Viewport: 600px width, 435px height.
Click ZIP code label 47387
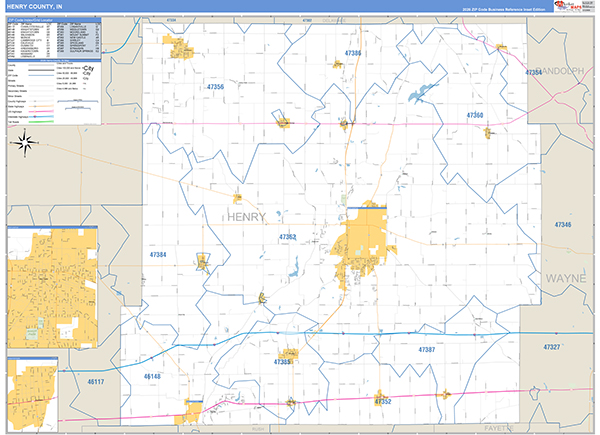pyautogui.click(x=427, y=349)
